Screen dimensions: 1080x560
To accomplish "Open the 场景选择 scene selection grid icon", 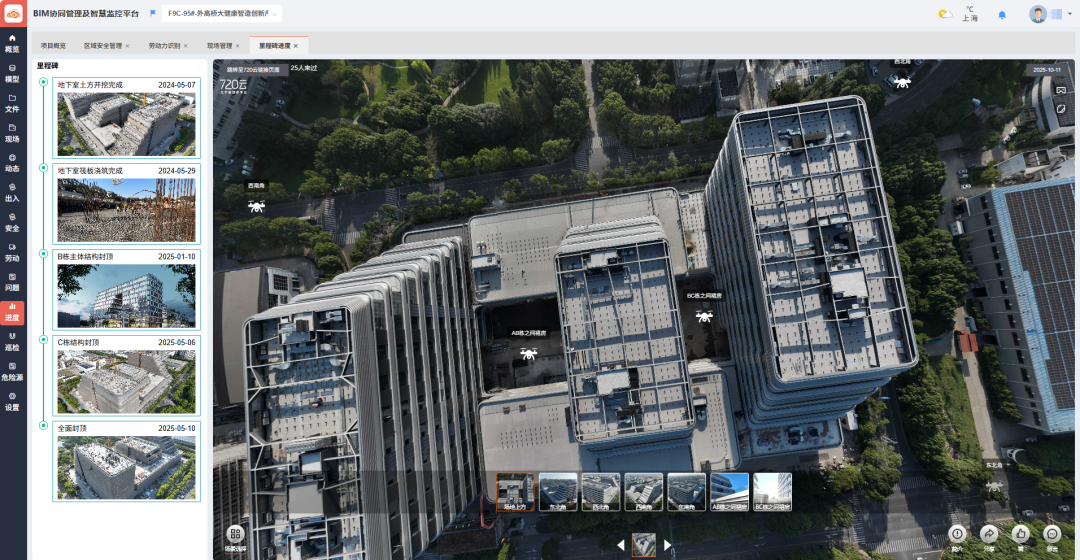I will (x=236, y=535).
